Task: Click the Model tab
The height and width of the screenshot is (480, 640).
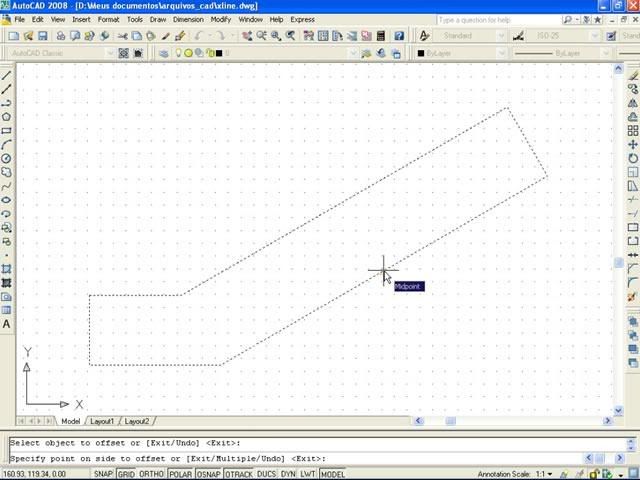Action: 71,421
